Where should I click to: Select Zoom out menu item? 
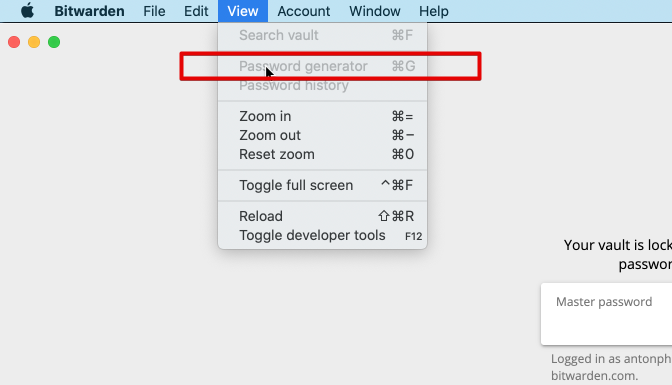(x=322, y=135)
